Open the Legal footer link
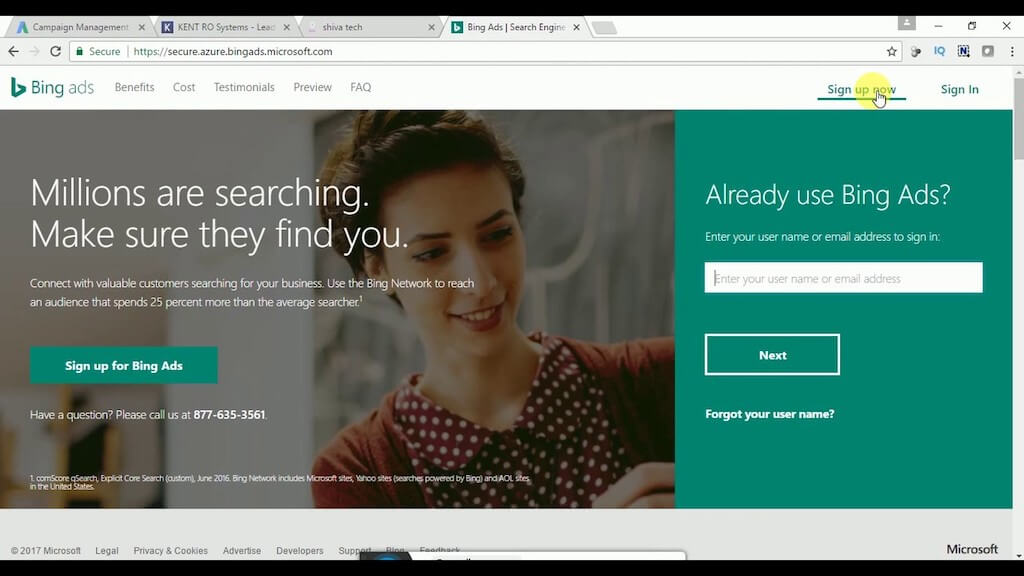This screenshot has width=1024, height=576. click(106, 551)
